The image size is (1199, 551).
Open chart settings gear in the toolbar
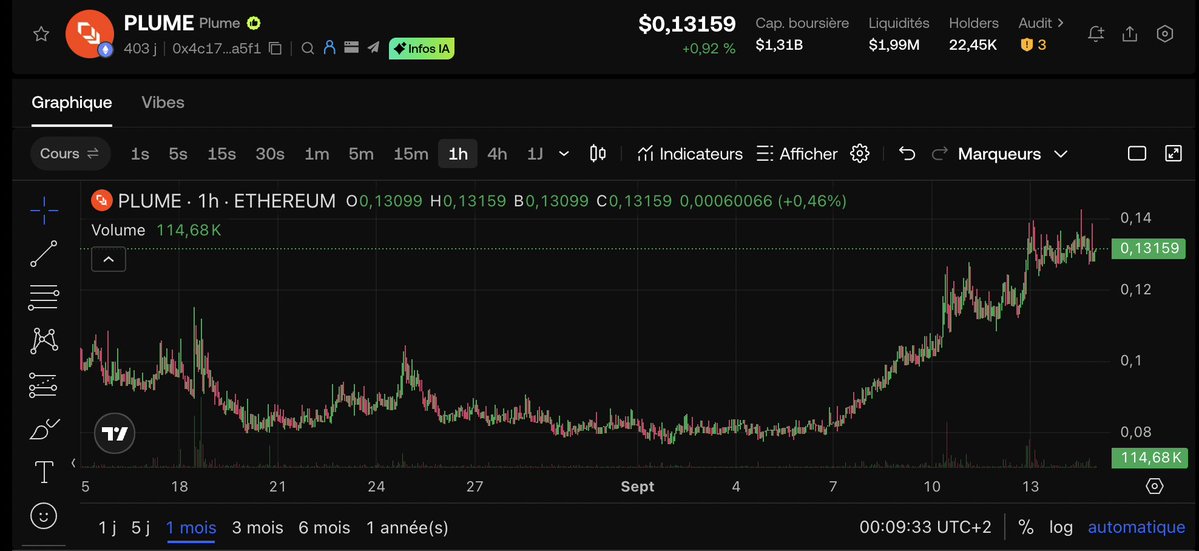click(859, 154)
